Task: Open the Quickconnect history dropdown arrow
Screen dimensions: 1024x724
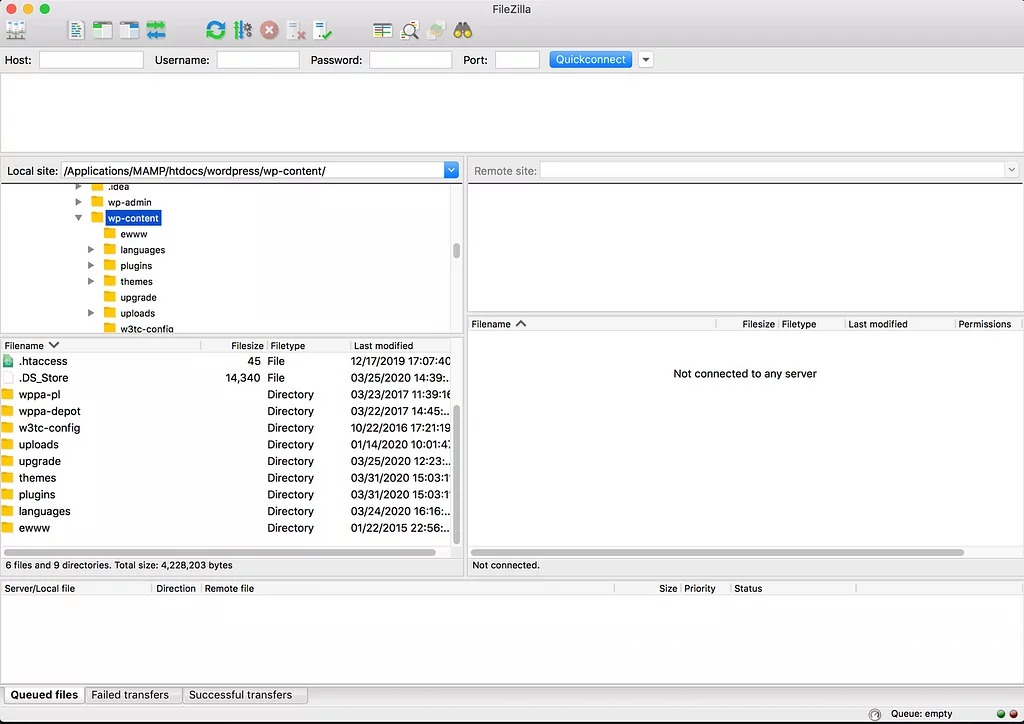Action: click(x=645, y=60)
